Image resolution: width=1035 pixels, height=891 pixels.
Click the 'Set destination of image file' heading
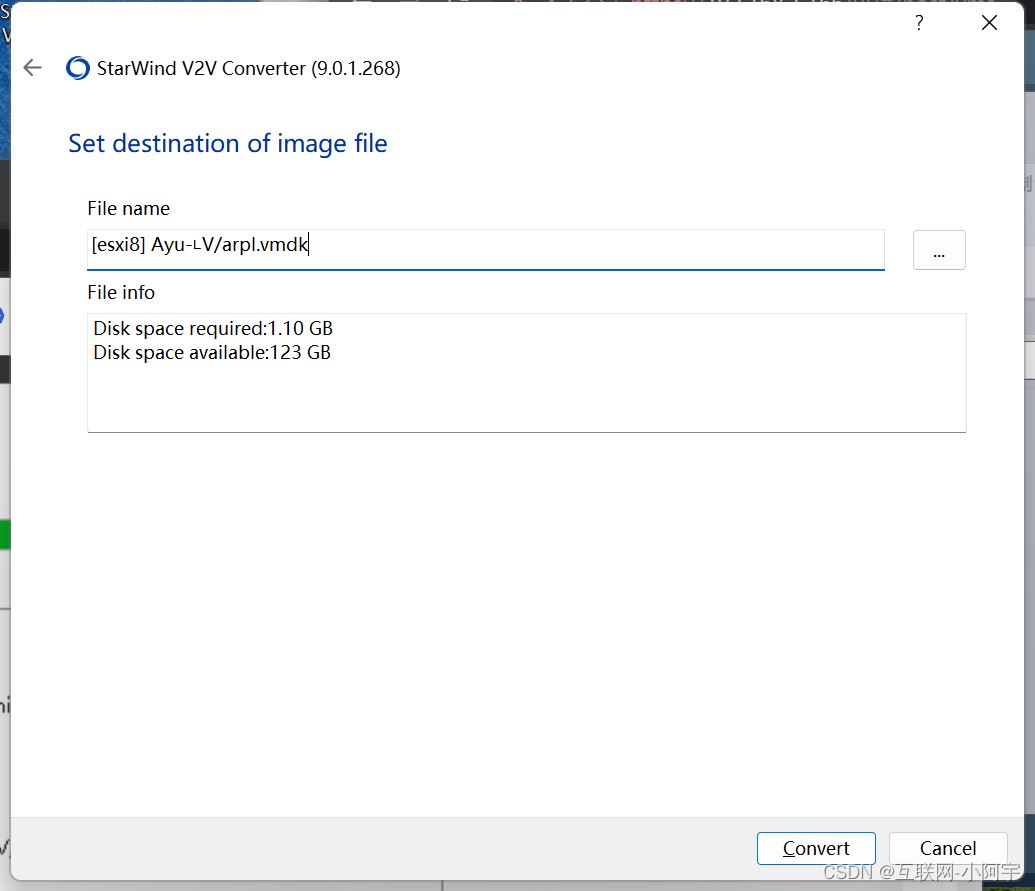(228, 143)
